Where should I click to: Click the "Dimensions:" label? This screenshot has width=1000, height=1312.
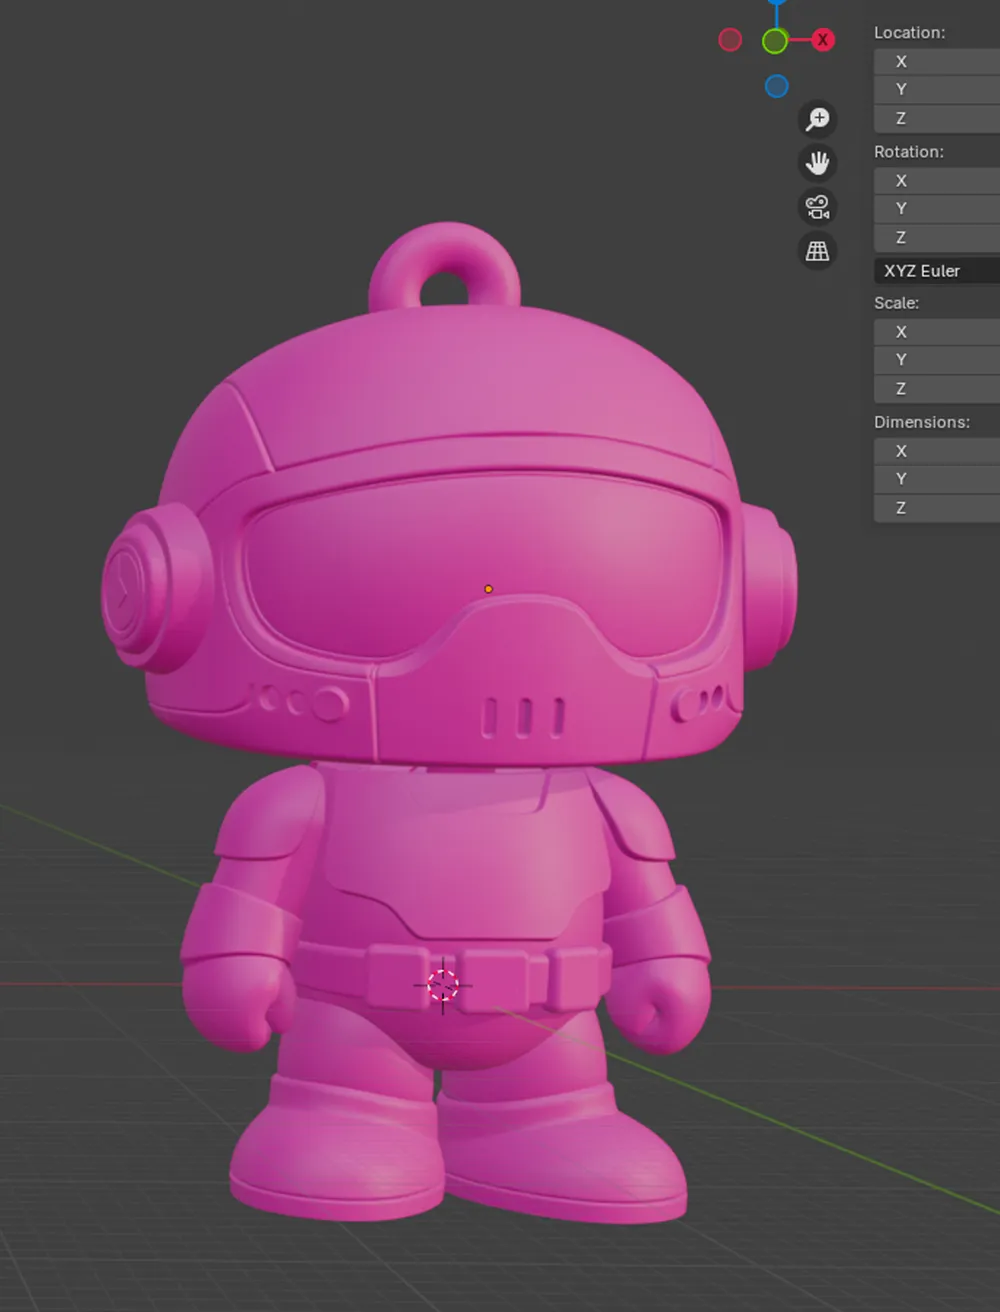(922, 422)
